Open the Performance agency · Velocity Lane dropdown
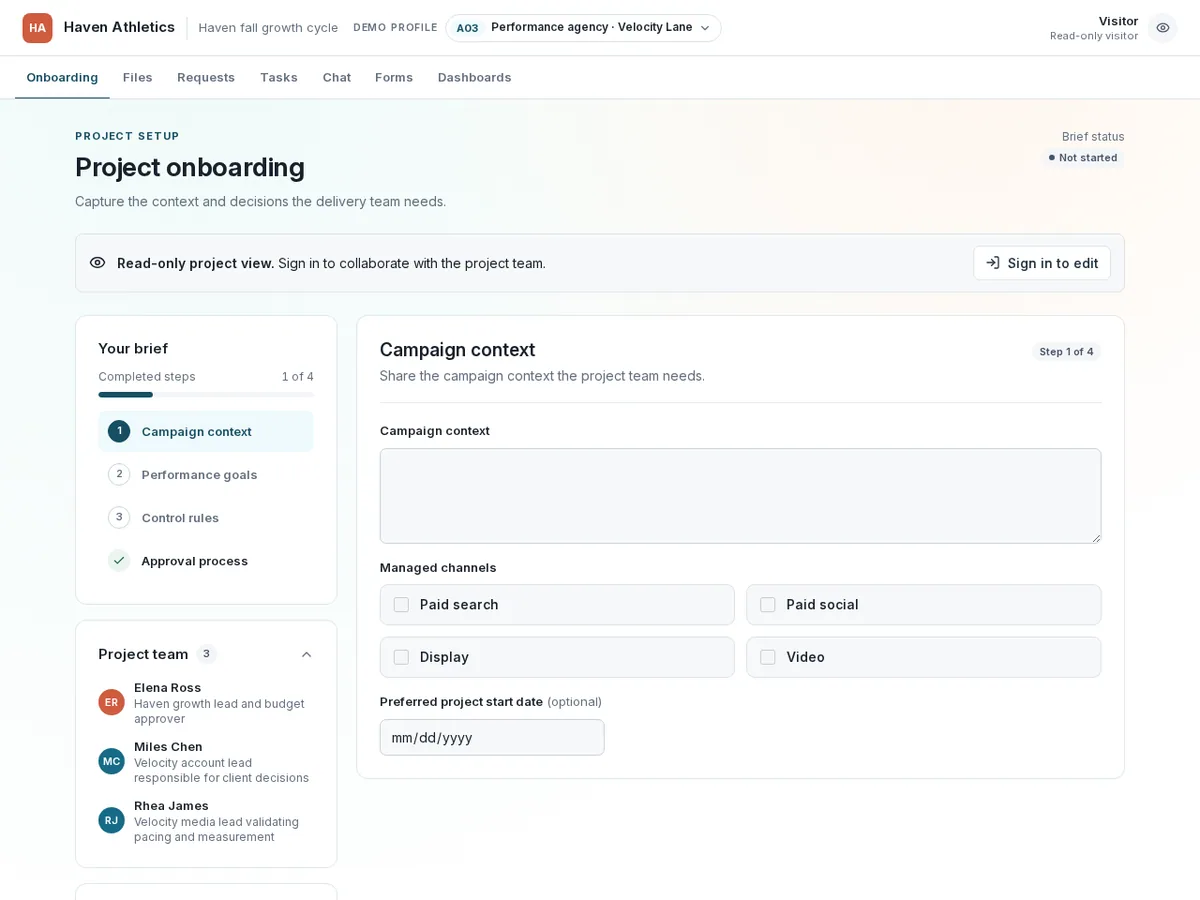Image resolution: width=1200 pixels, height=900 pixels. click(x=583, y=28)
